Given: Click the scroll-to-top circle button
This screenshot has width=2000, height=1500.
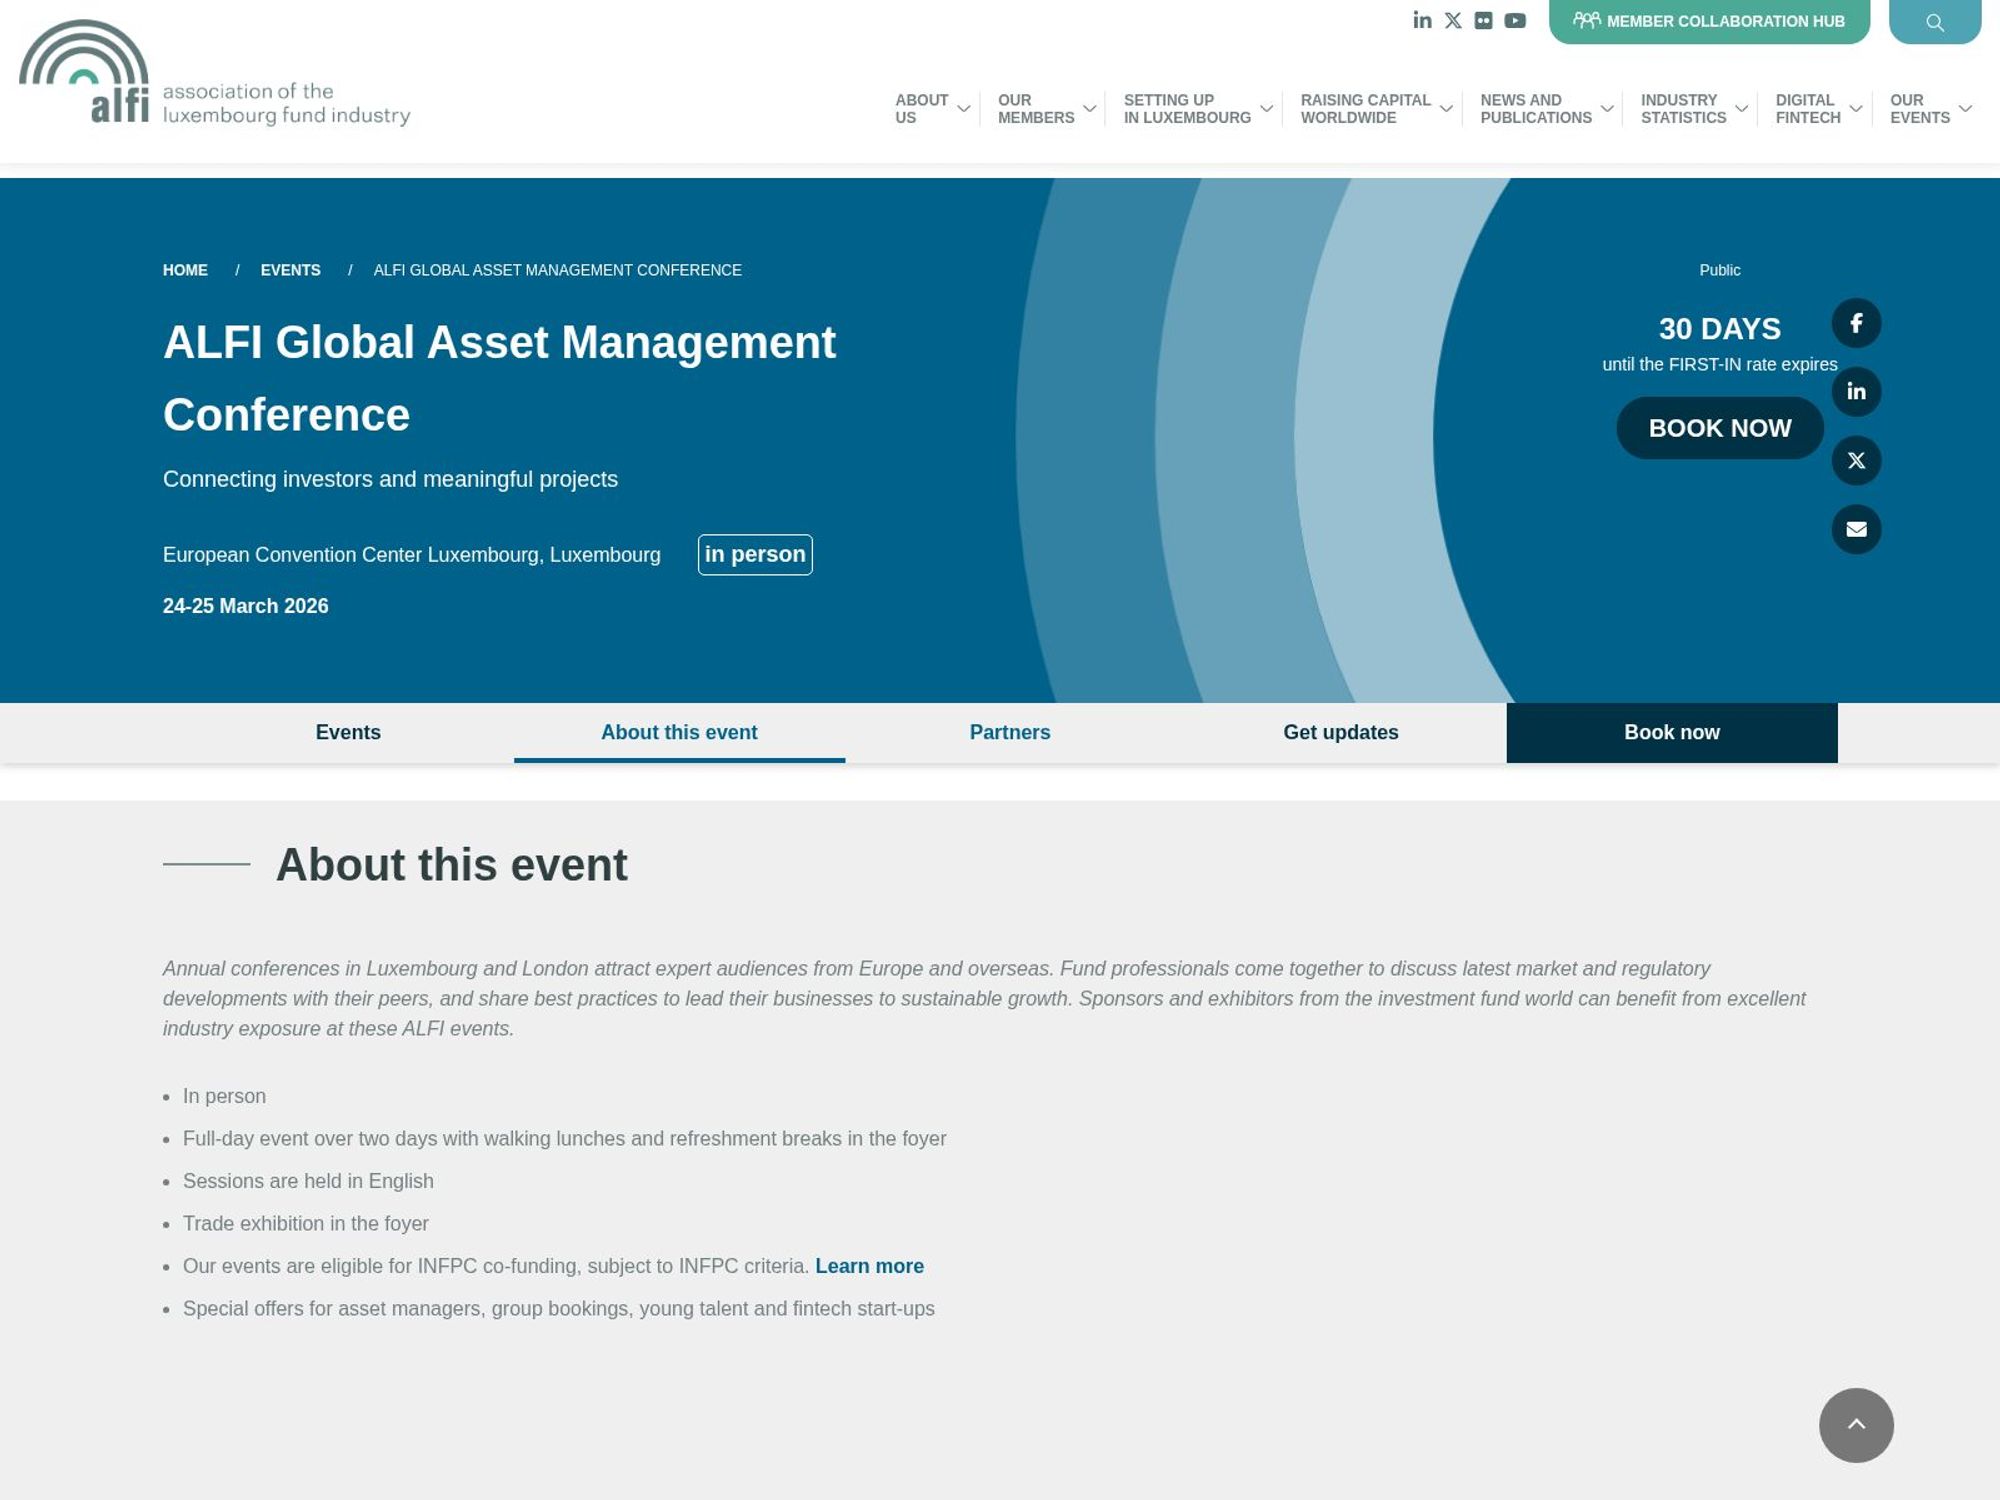Looking at the screenshot, I should [1855, 1425].
